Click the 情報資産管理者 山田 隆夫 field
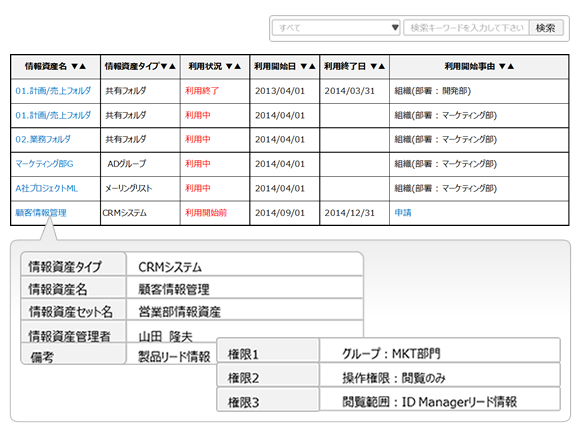Viewport: 580px width, 440px height. [x=192, y=332]
